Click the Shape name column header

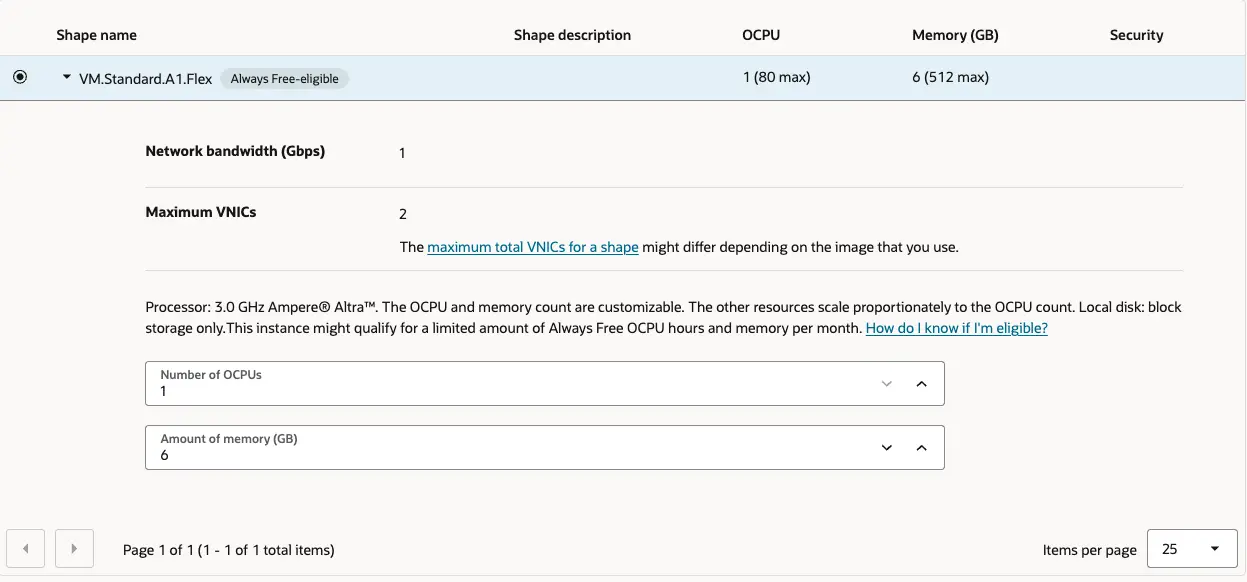[x=96, y=34]
